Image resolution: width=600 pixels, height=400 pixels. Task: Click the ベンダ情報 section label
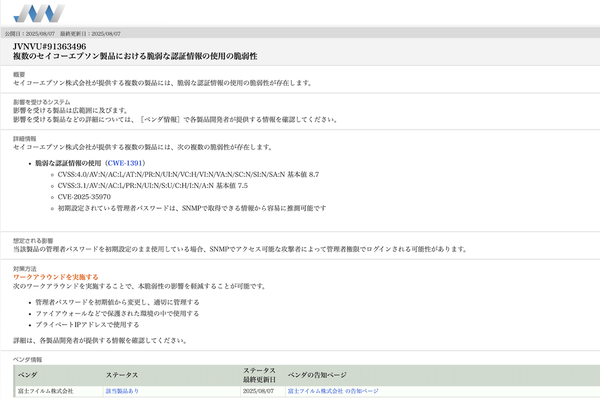(28, 360)
